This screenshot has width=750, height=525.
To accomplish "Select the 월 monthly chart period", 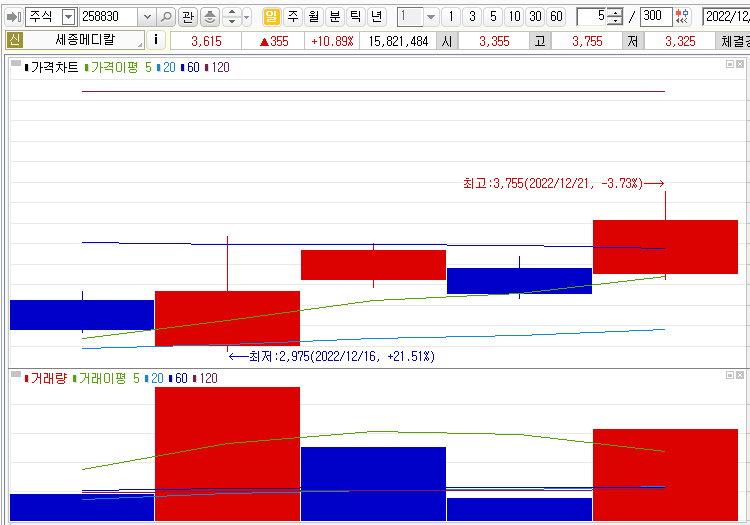I will click(x=314, y=17).
